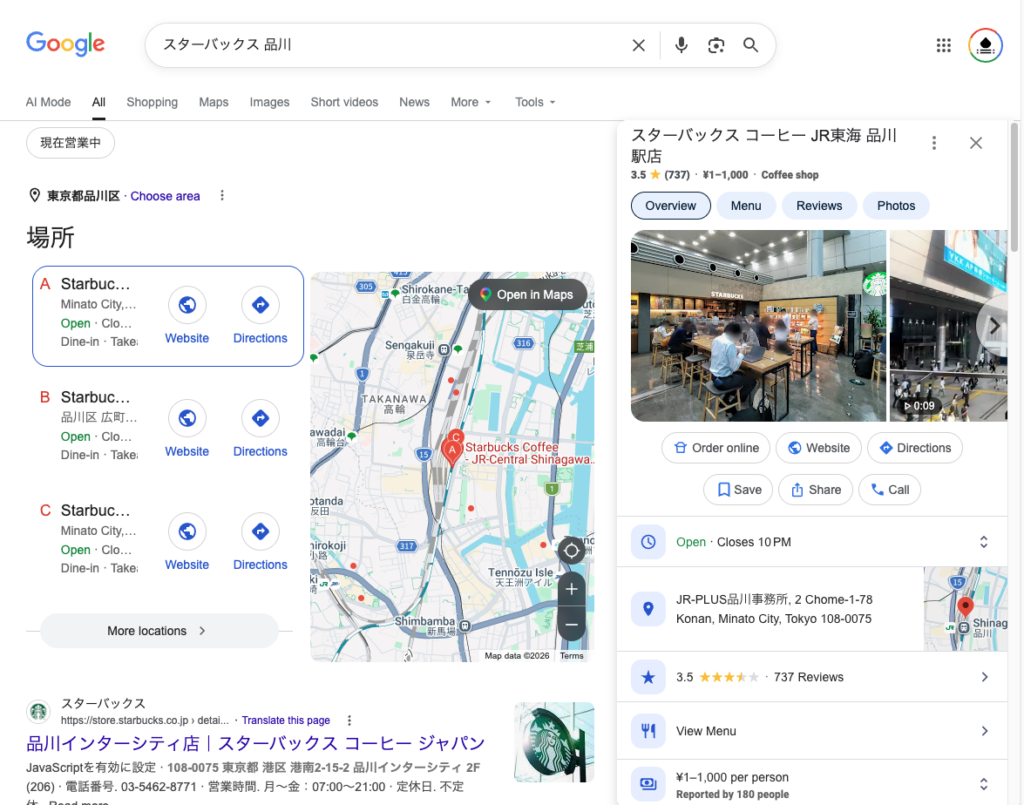
Task: Expand the opening hours section
Action: pos(983,542)
